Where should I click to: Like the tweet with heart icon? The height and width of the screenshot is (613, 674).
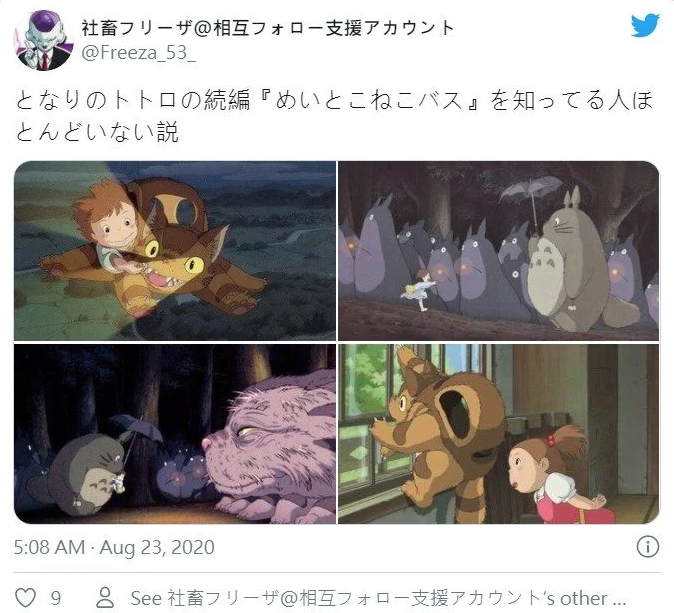click(x=25, y=598)
